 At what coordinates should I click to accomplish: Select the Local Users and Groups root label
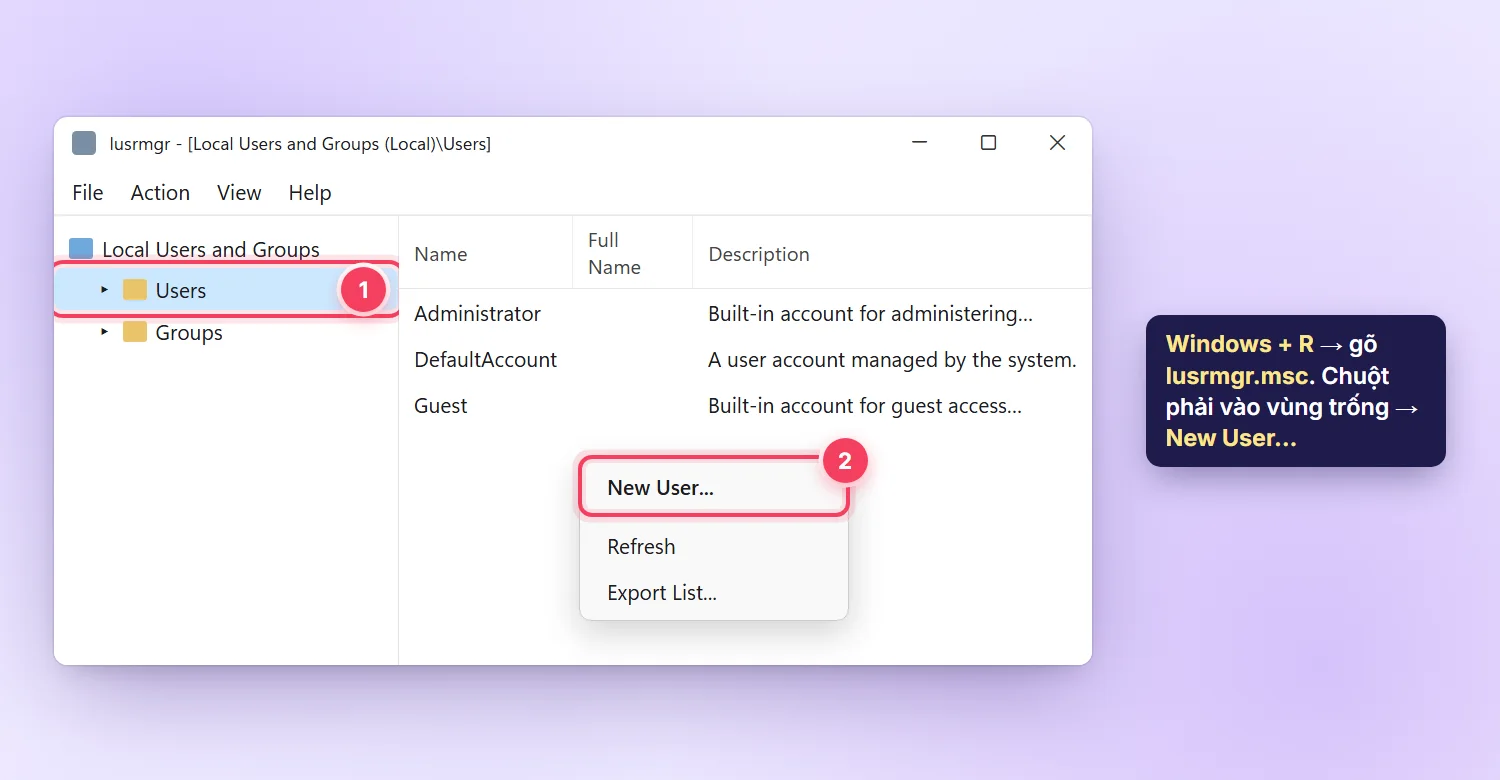(211, 250)
